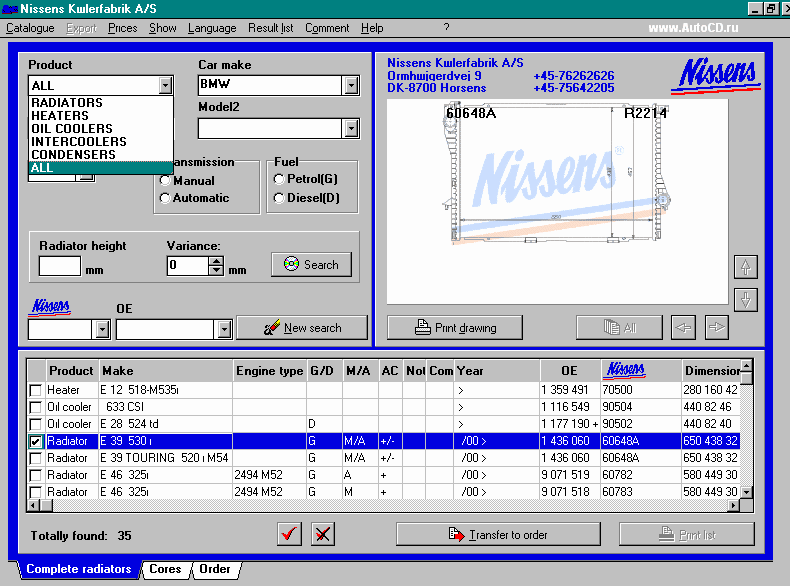Toggle checkbox for Radiator 60782 row

pos(35,475)
